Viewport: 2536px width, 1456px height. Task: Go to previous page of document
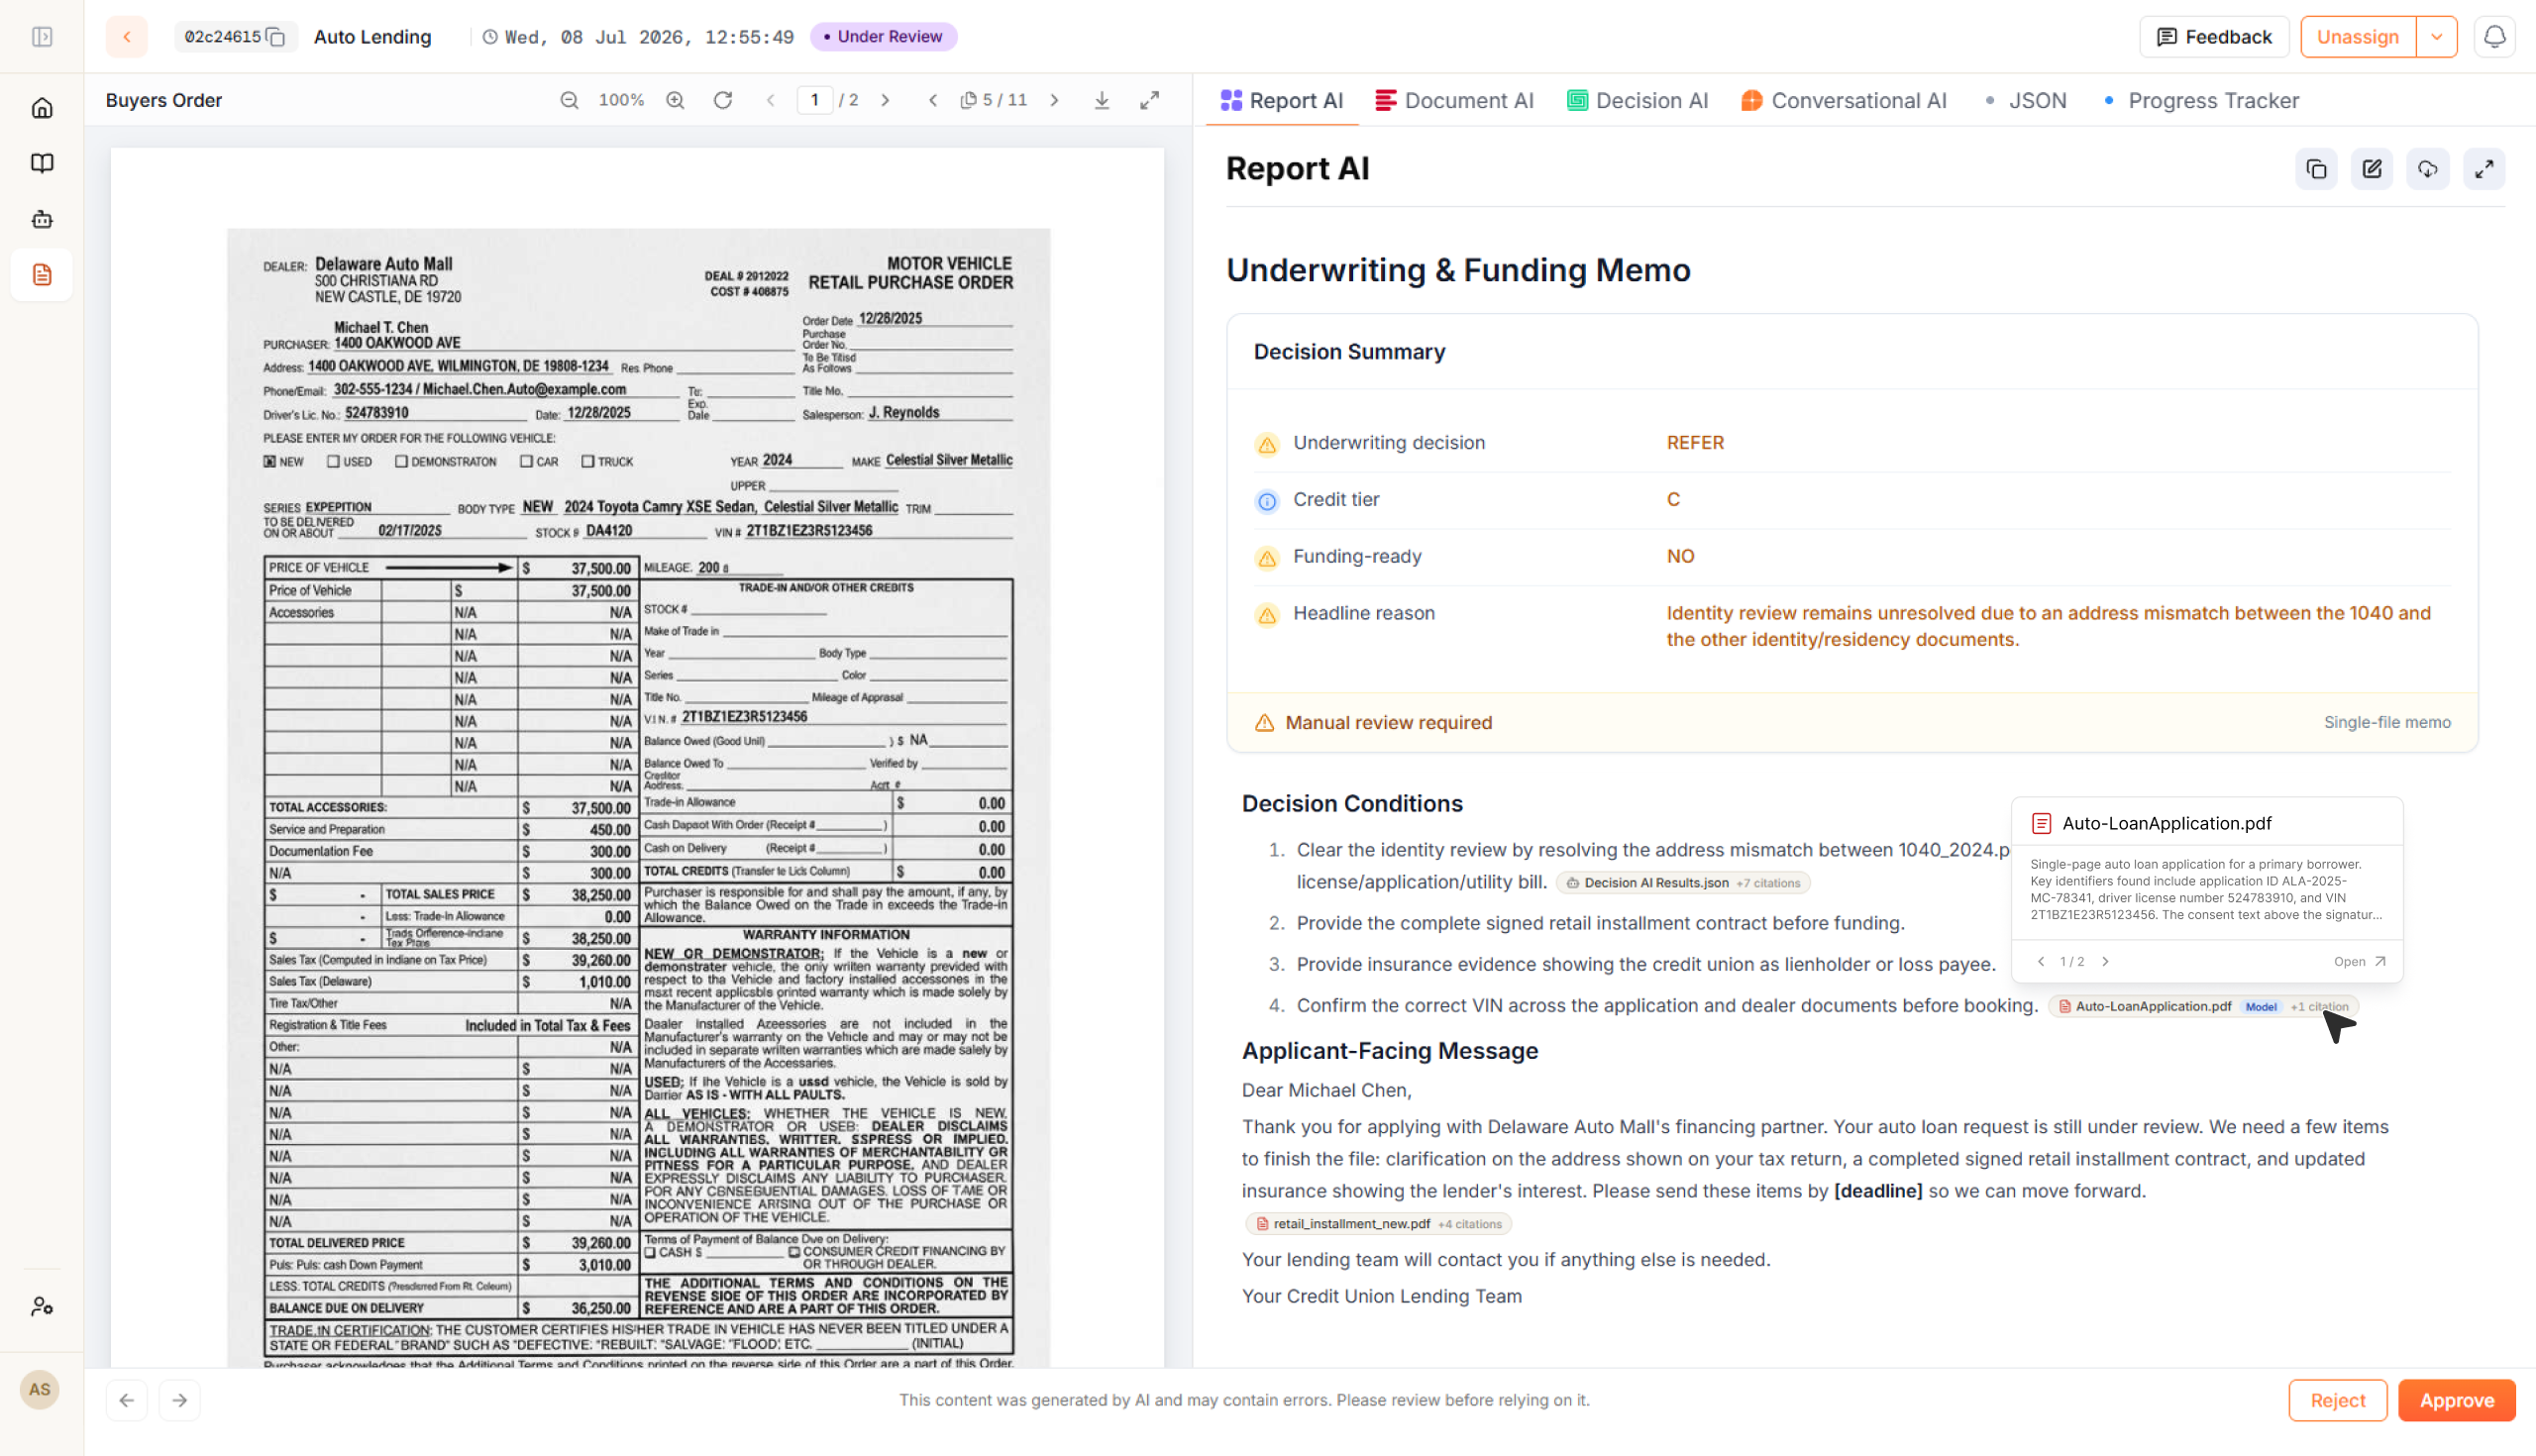770,100
